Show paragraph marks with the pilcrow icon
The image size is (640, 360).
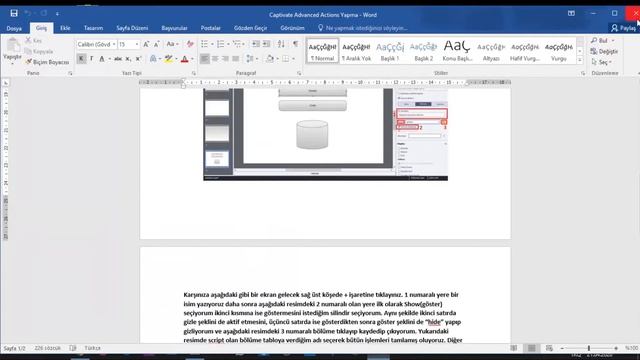click(x=296, y=44)
